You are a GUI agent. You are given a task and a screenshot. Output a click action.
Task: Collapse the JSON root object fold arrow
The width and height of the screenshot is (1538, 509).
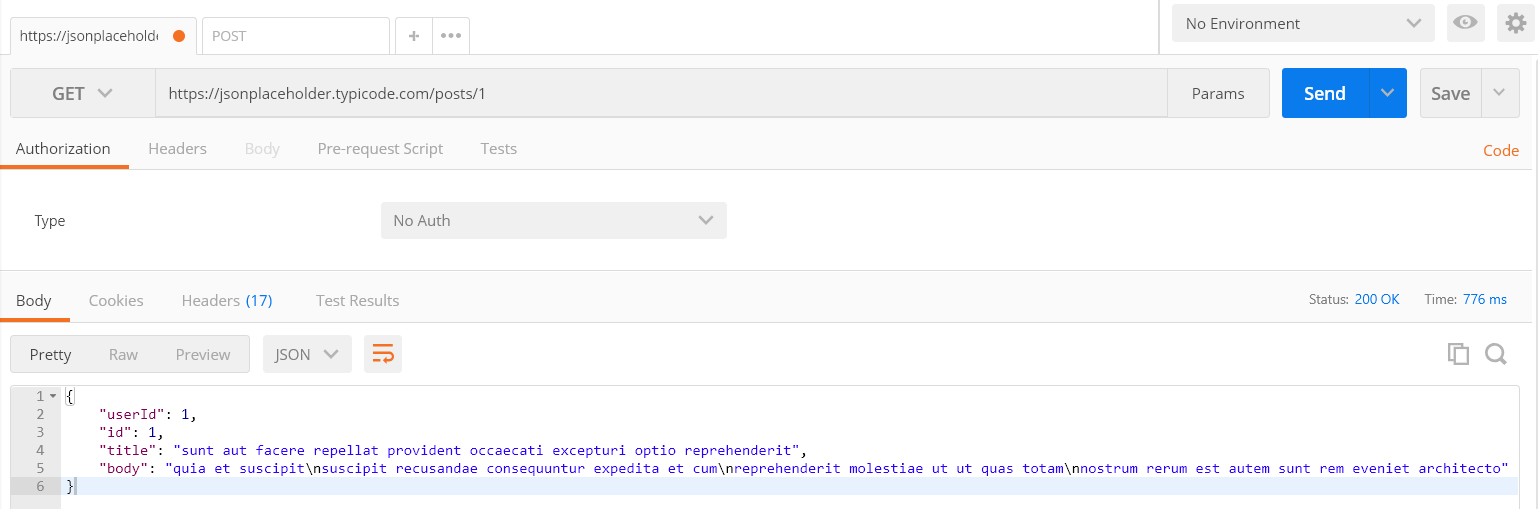click(x=53, y=397)
